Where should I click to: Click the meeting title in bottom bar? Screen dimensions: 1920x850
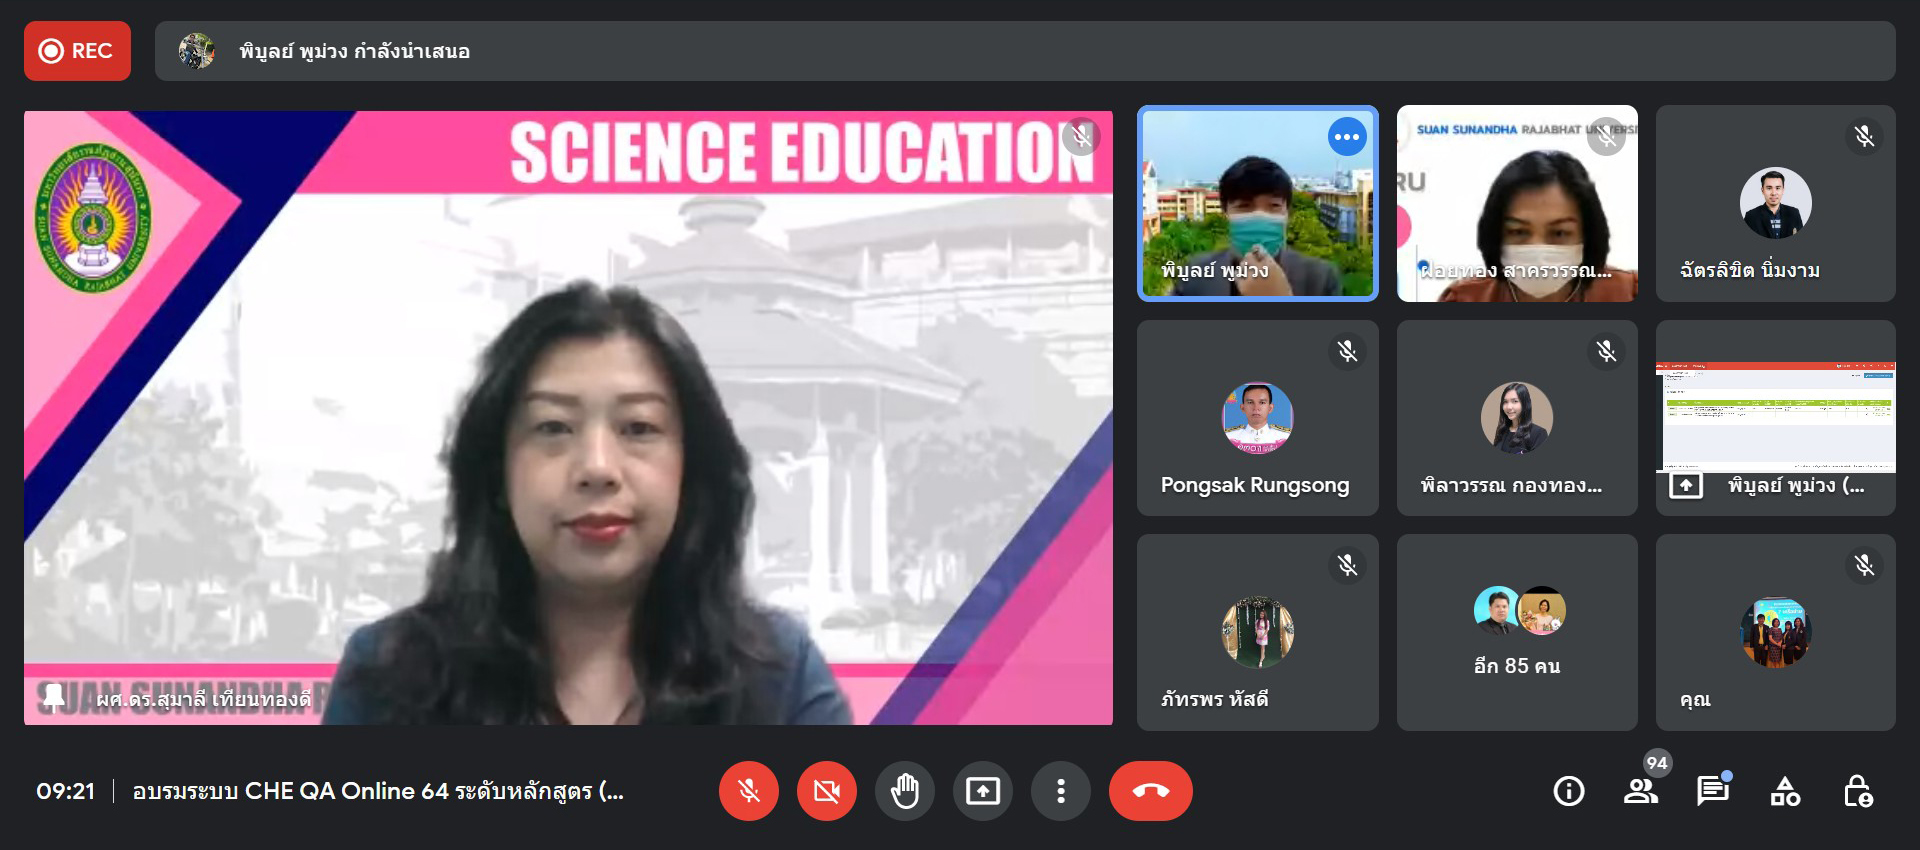tap(378, 791)
